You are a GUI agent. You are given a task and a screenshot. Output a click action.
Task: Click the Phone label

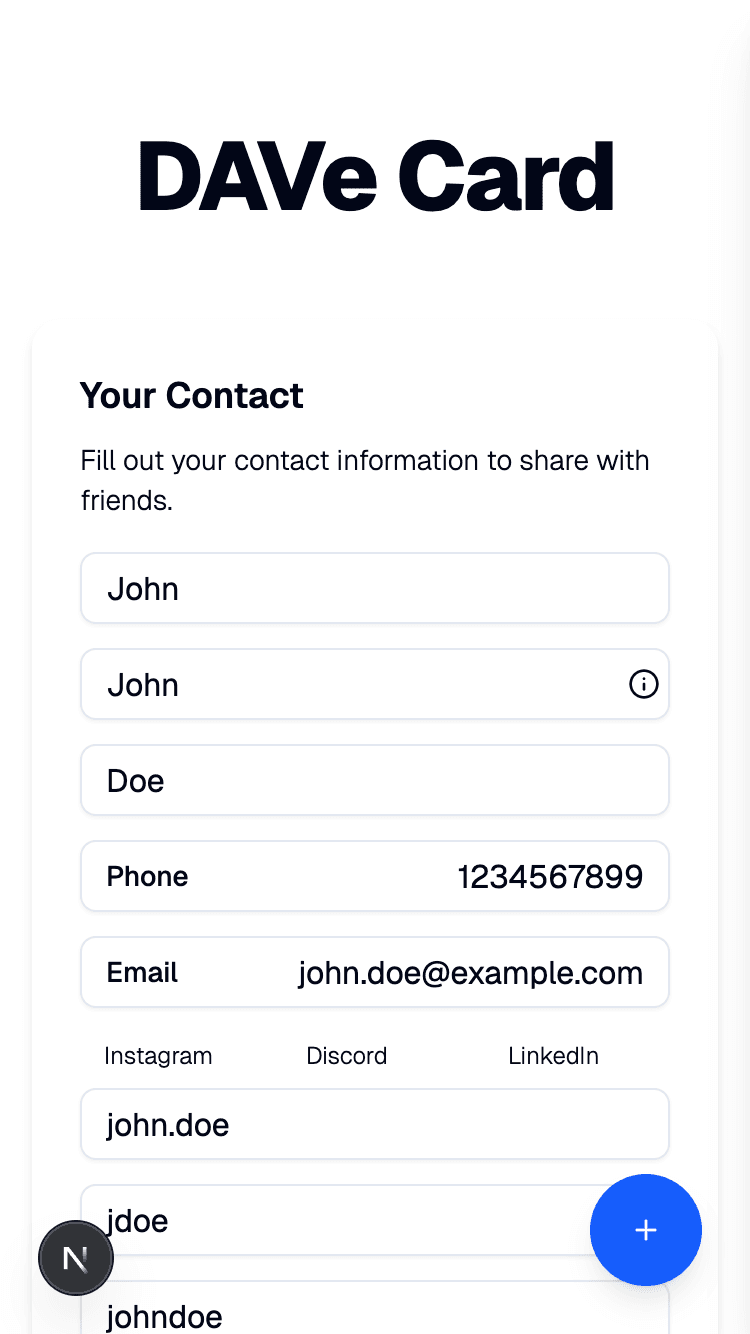147,877
